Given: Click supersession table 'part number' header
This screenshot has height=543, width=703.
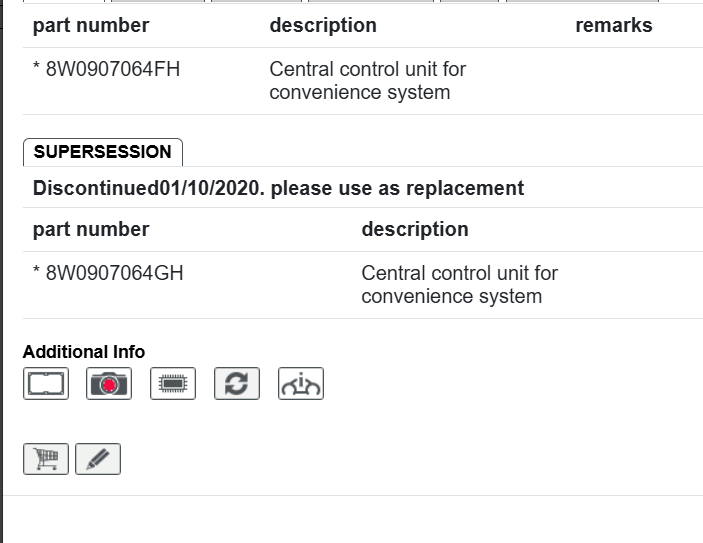Looking at the screenshot, I should tap(91, 229).
